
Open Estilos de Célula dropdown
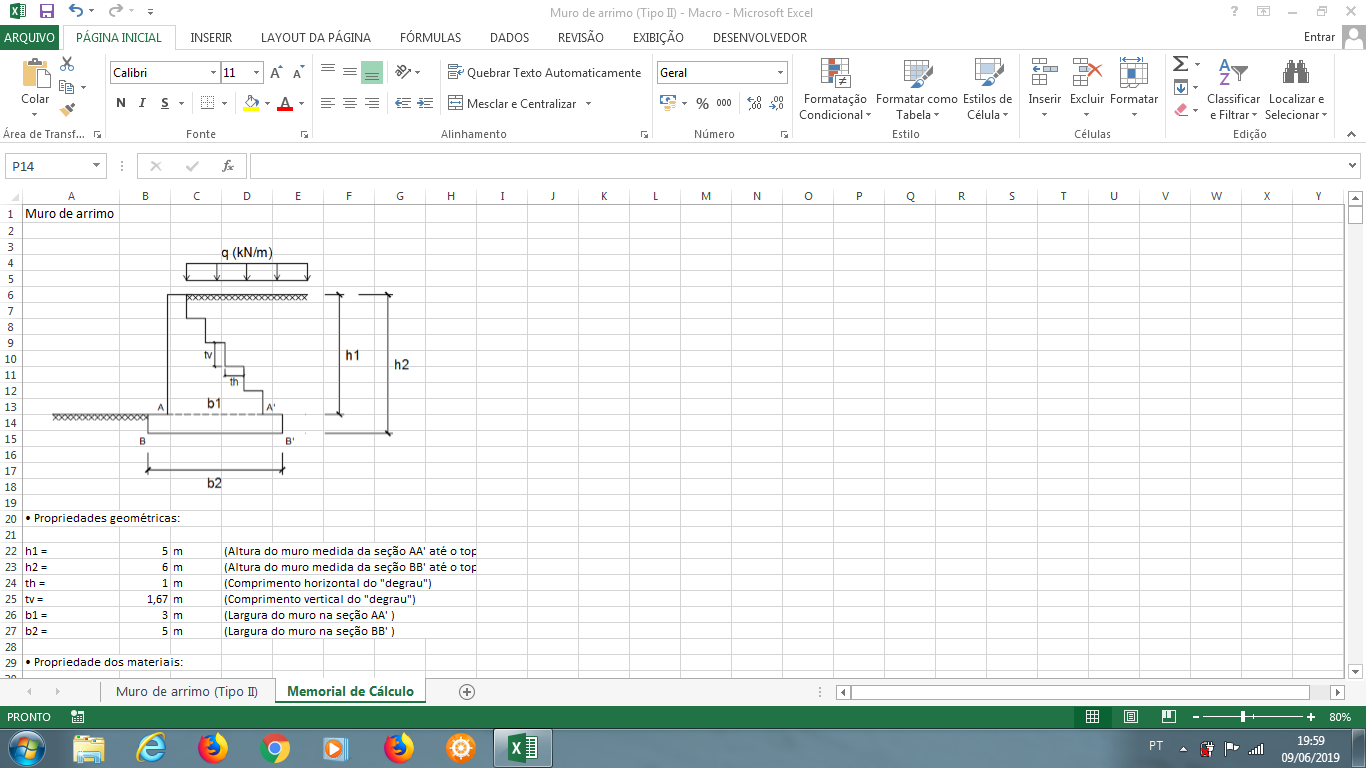987,89
